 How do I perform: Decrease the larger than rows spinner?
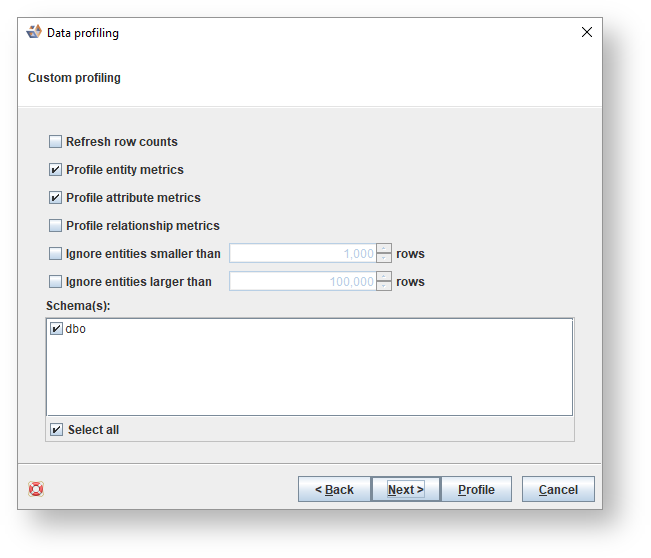coord(384,287)
